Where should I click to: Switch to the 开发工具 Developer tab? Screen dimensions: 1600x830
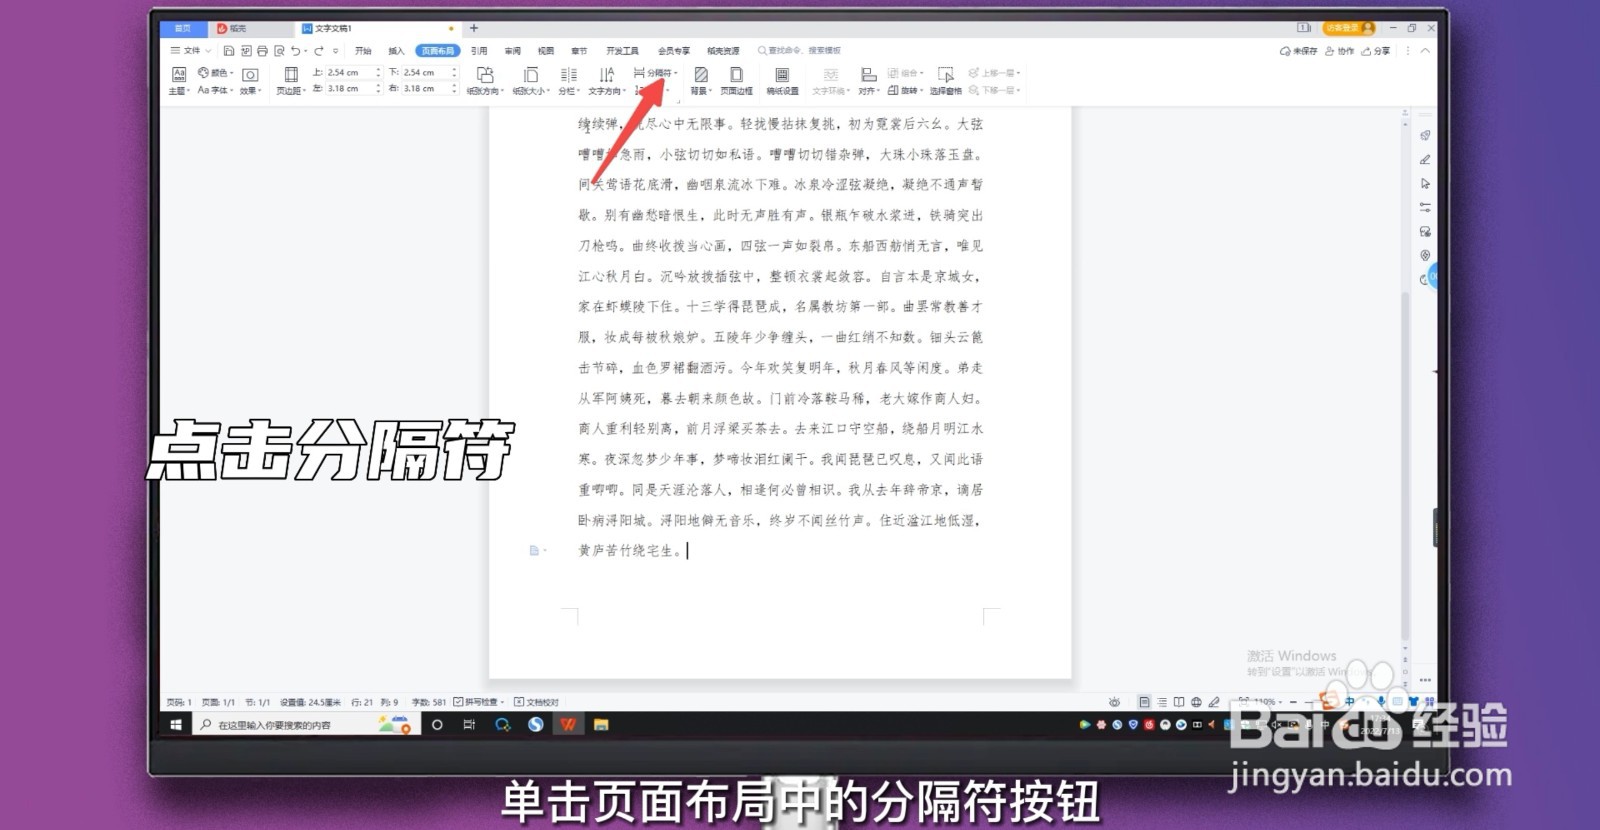coord(622,51)
